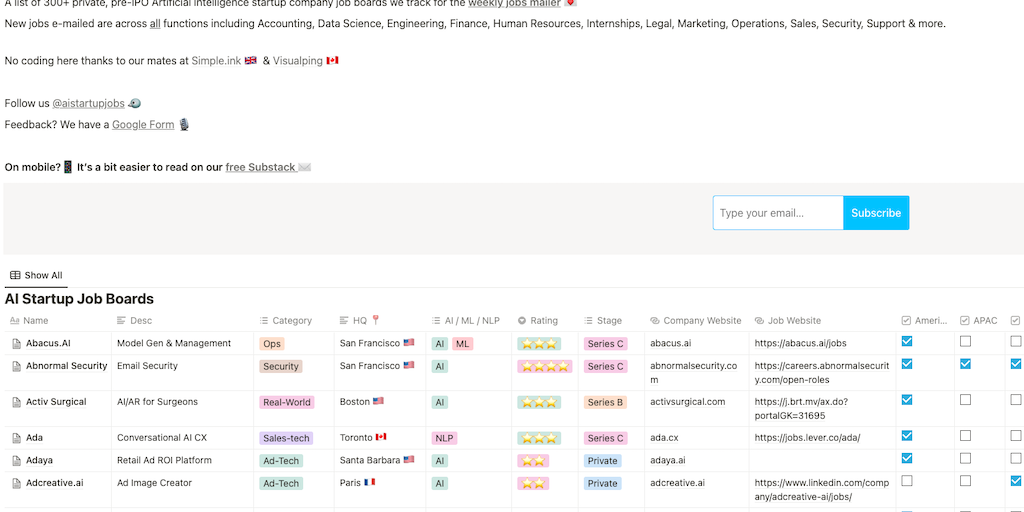1024x512 pixels.
Task: Open the @aistartupjobs link
Action: 88,103
